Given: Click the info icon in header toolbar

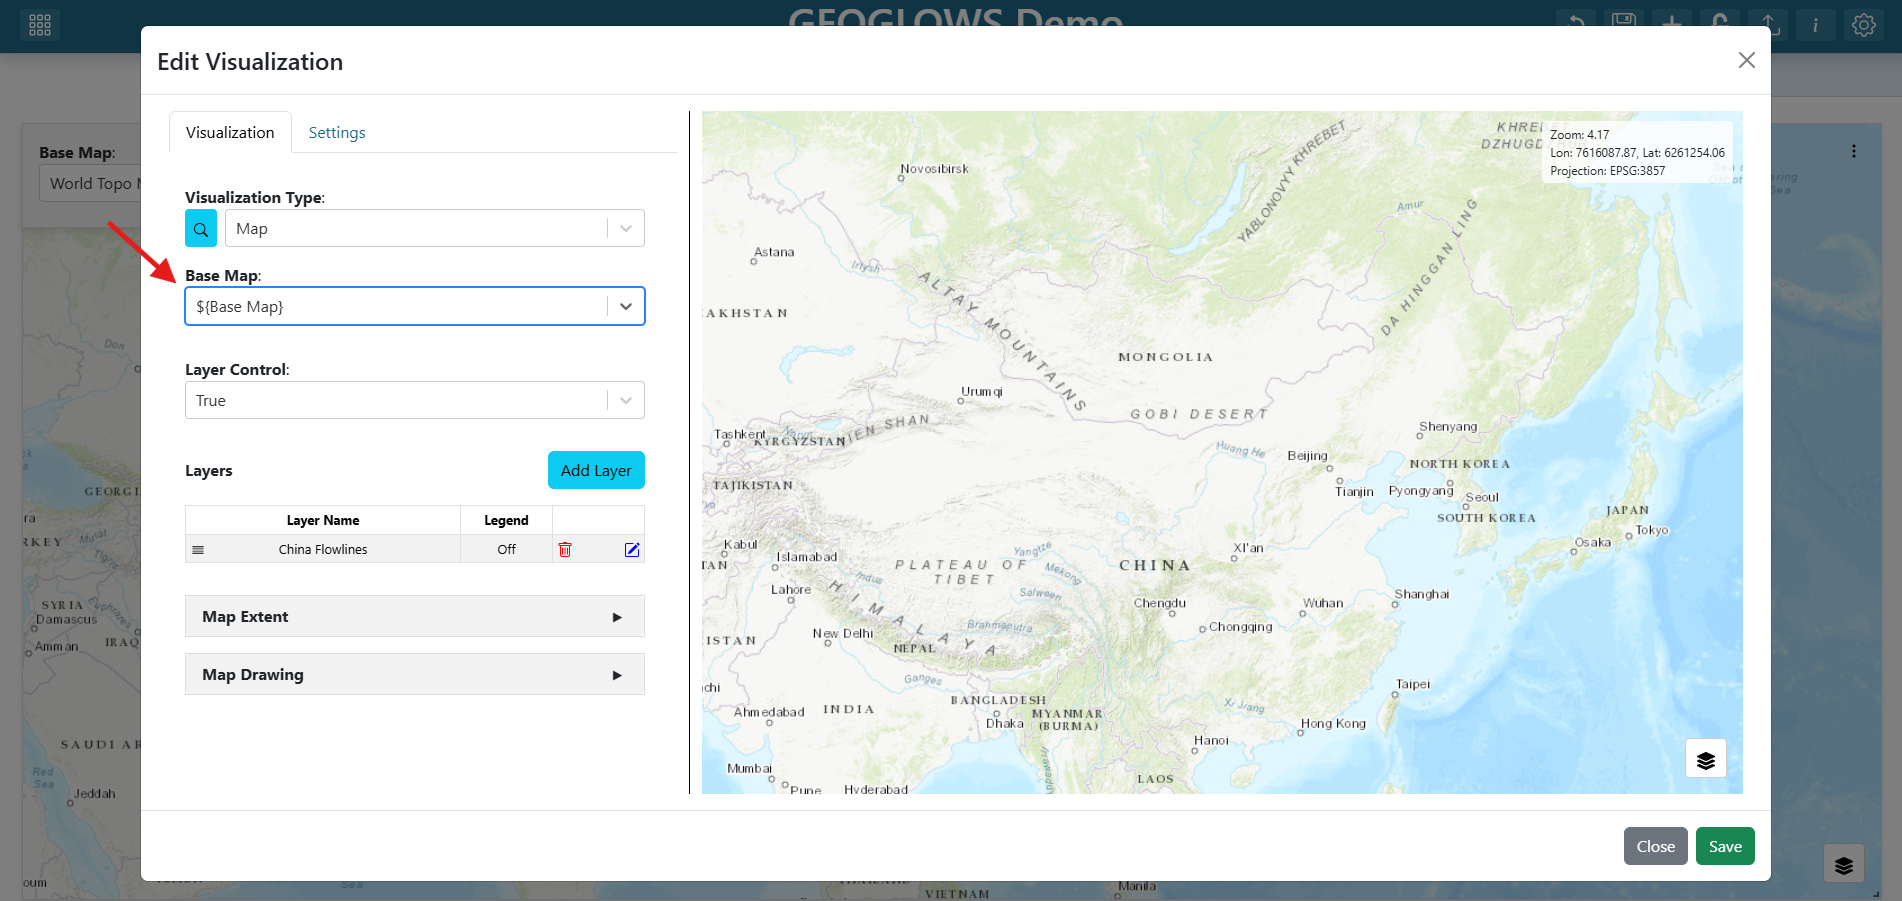Looking at the screenshot, I should (x=1816, y=25).
